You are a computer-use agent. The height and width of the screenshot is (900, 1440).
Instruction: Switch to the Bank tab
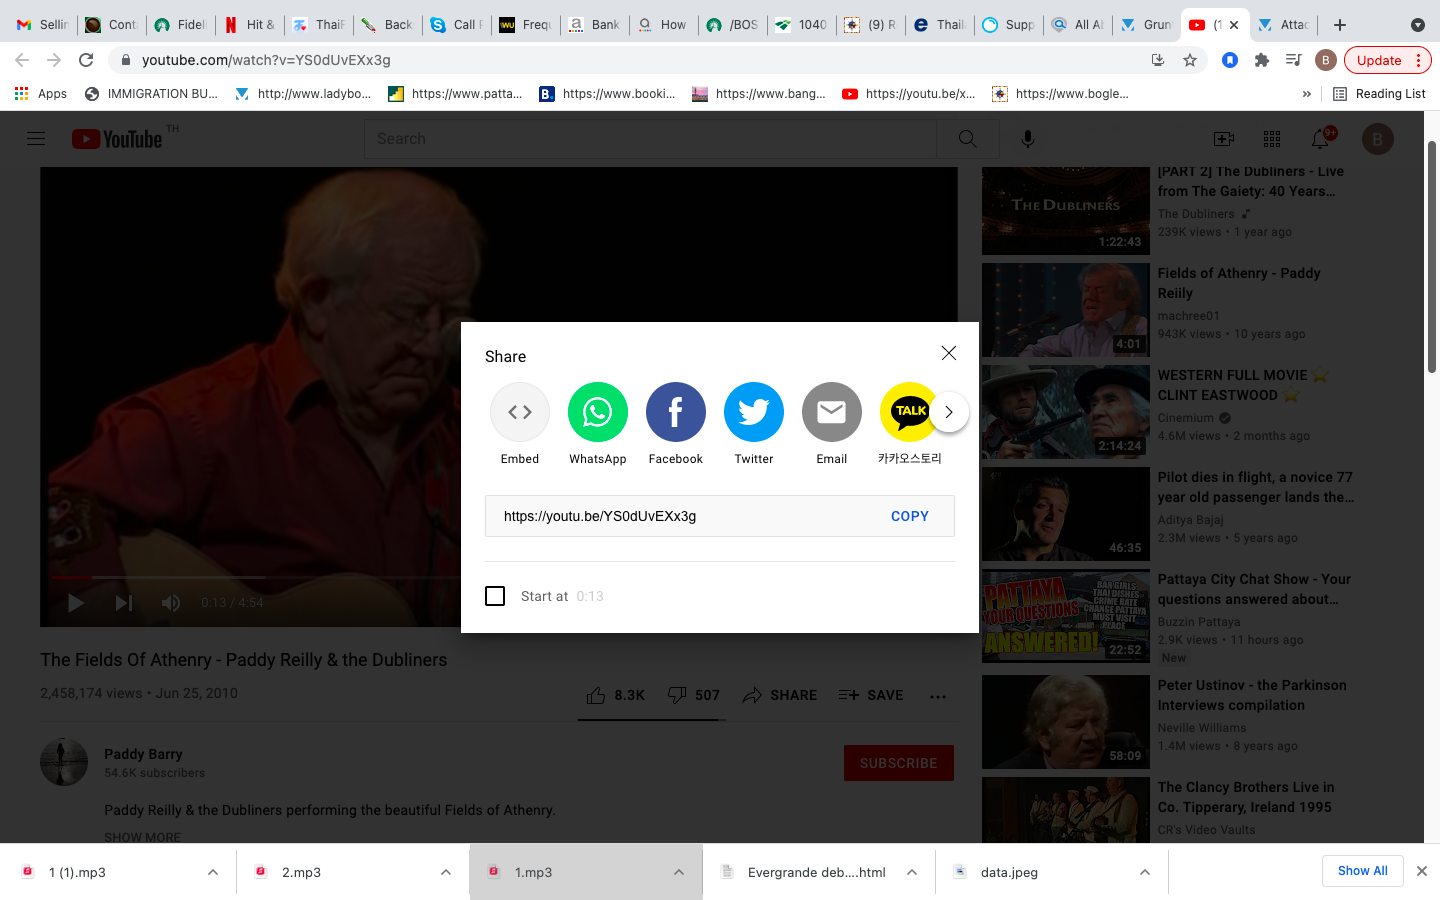[x=595, y=25]
